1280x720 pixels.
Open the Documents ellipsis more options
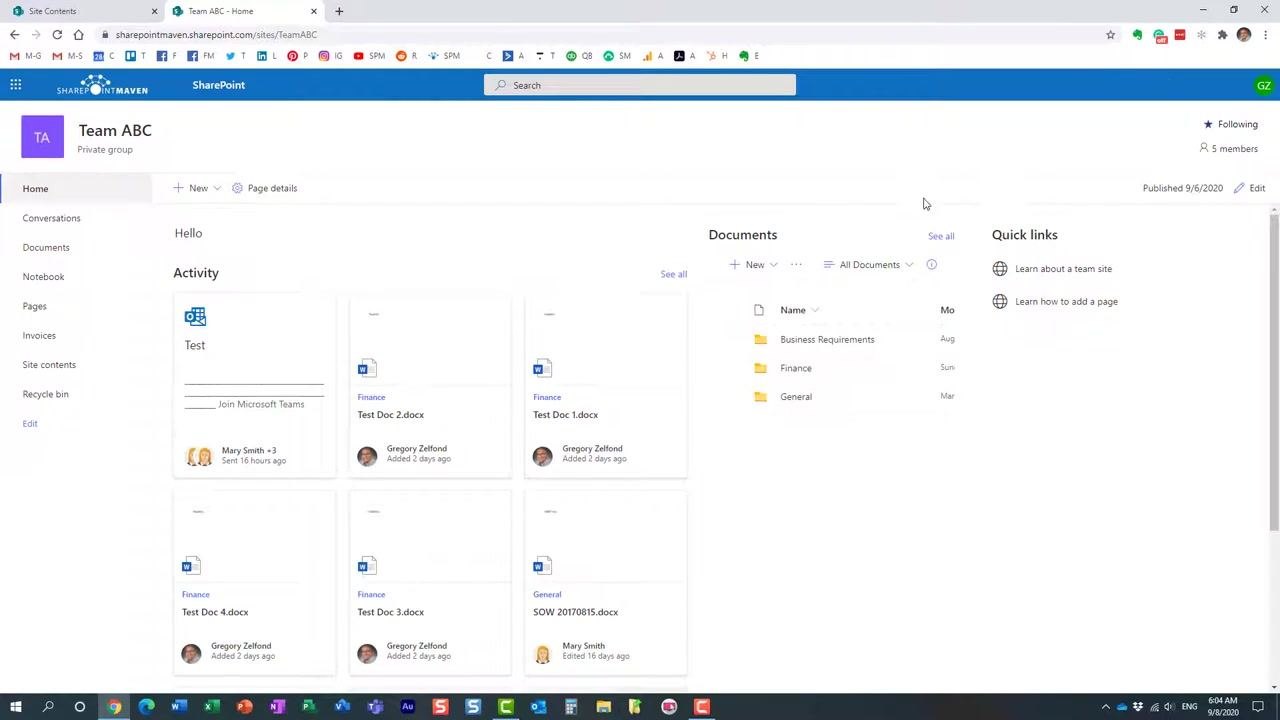pos(796,265)
